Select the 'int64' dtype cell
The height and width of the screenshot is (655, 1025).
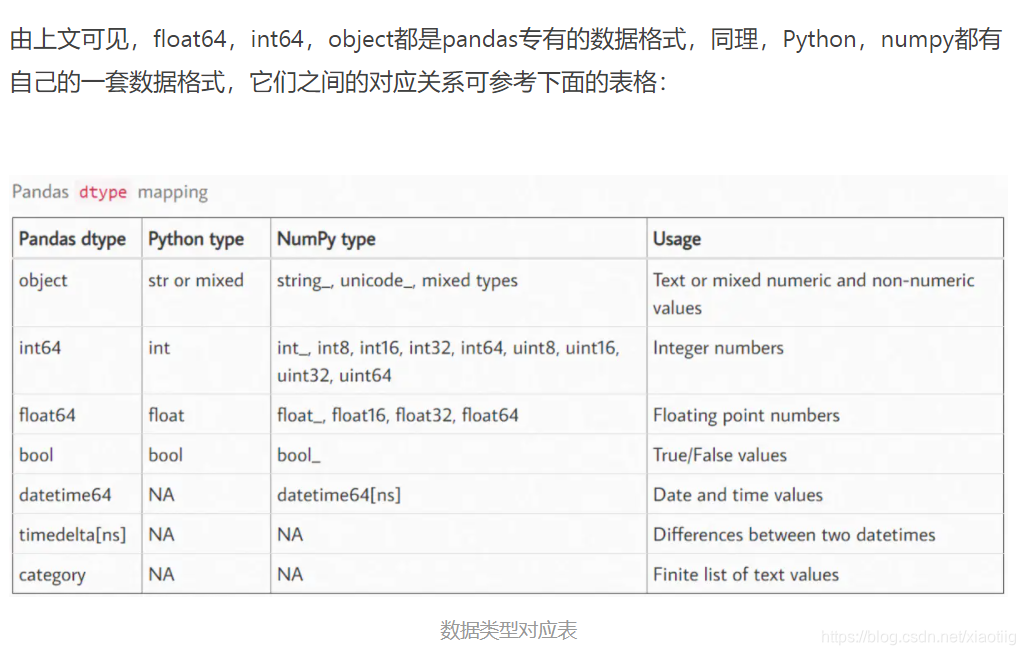tap(77, 361)
